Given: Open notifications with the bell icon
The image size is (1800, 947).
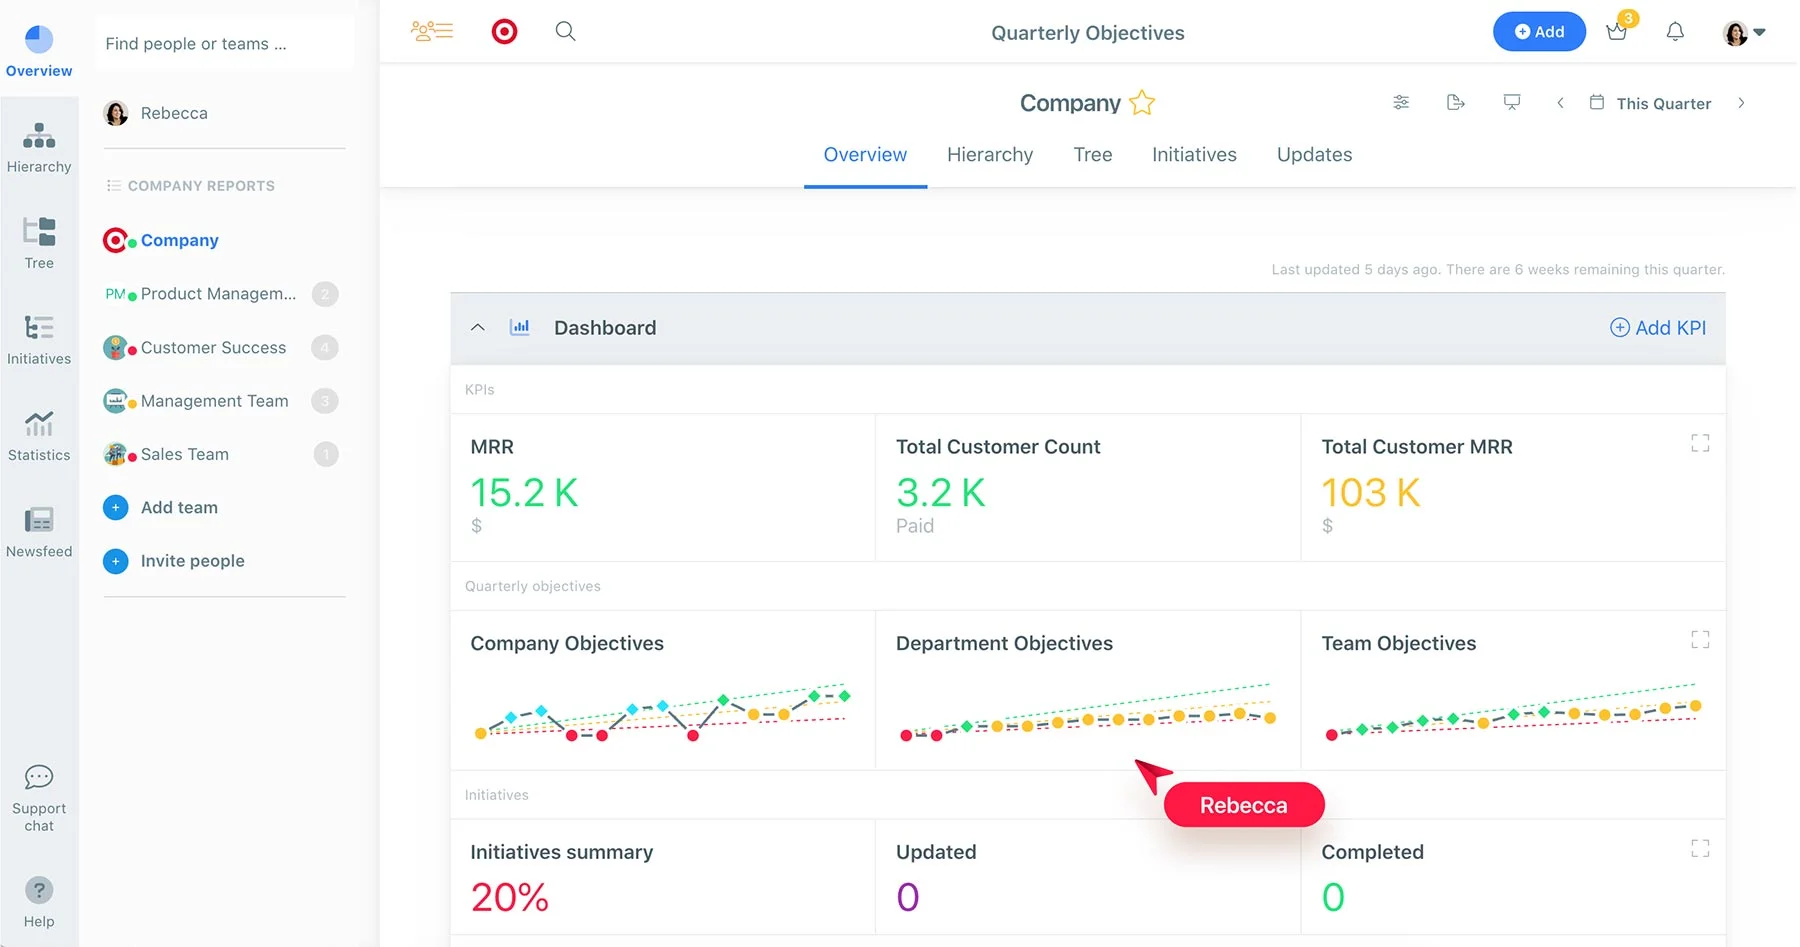Looking at the screenshot, I should 1675,31.
